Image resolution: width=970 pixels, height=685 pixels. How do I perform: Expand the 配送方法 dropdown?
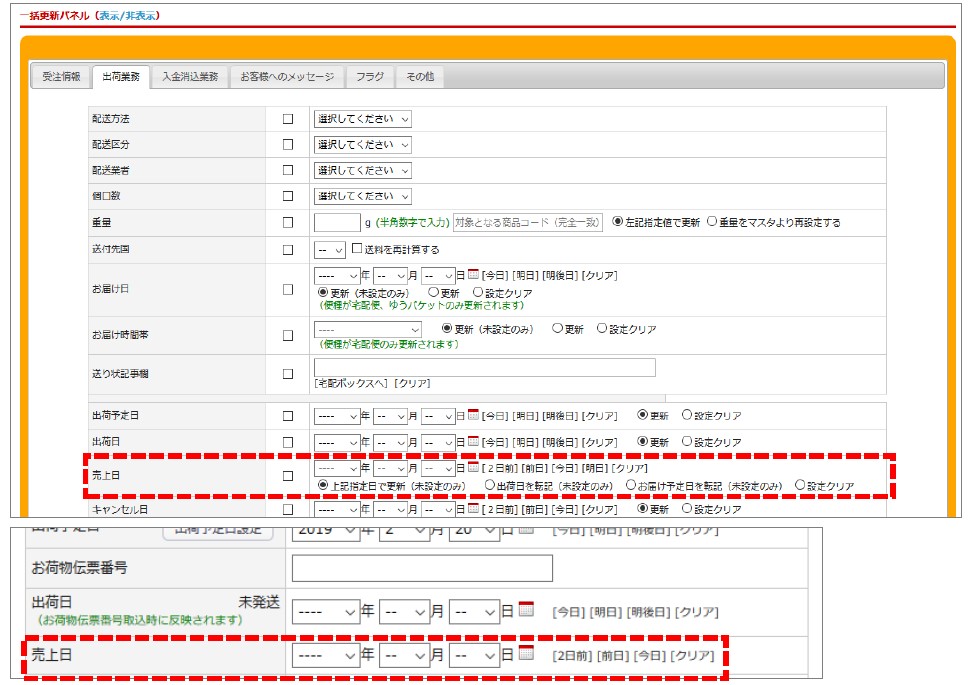362,119
